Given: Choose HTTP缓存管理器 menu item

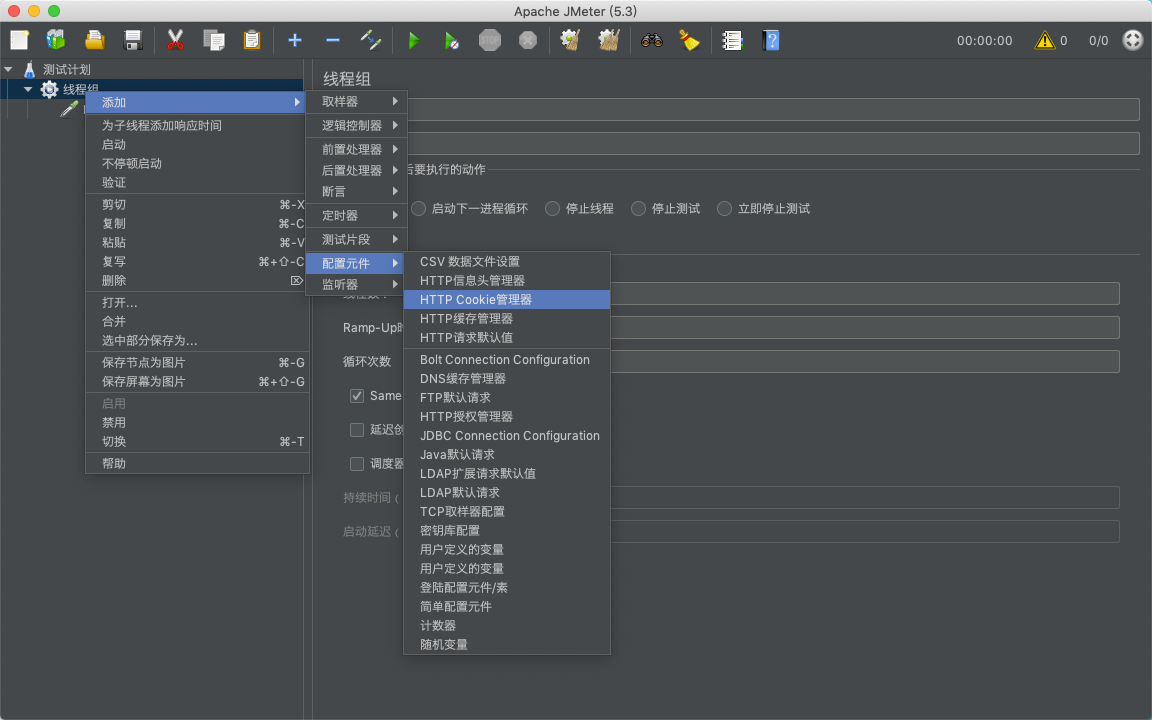Looking at the screenshot, I should (x=507, y=319).
